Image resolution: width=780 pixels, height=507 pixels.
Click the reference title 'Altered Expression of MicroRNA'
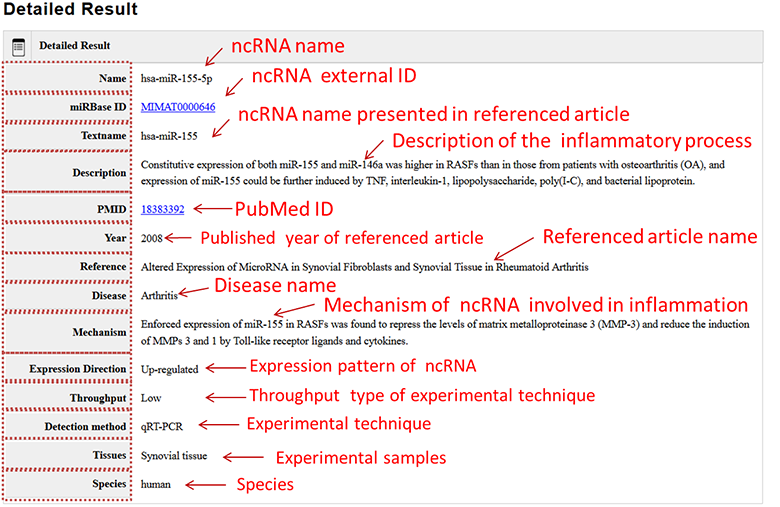click(365, 267)
